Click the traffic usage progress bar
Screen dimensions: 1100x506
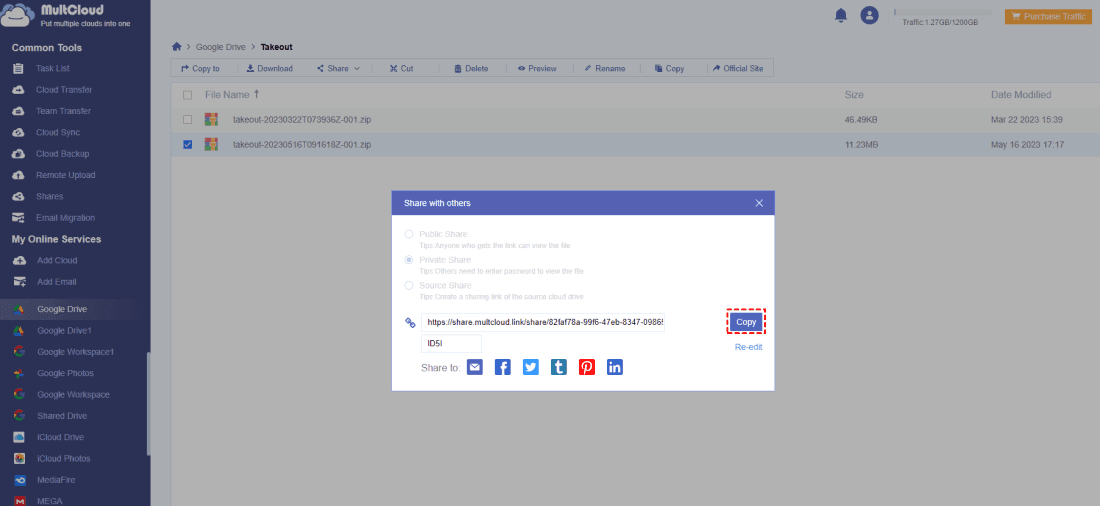point(942,12)
